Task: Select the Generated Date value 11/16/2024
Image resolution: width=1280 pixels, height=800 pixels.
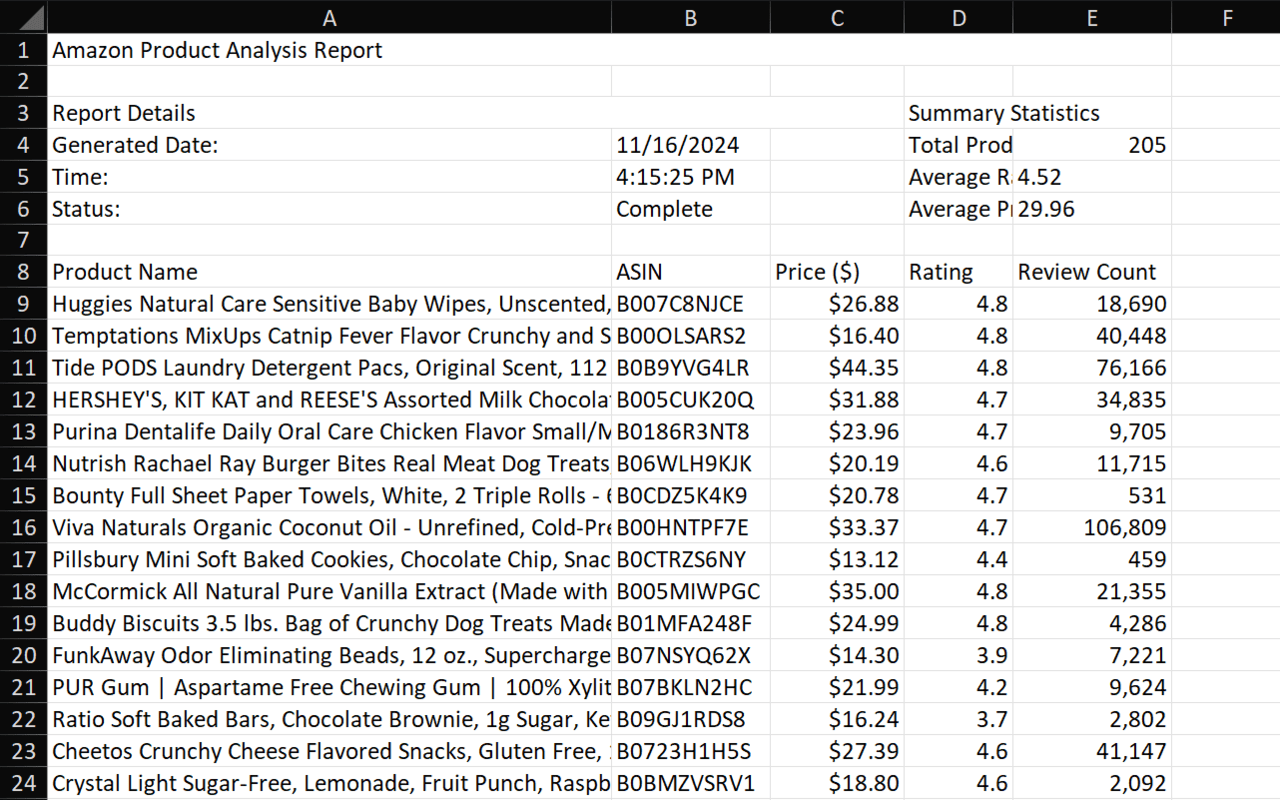Action: pyautogui.click(x=678, y=146)
